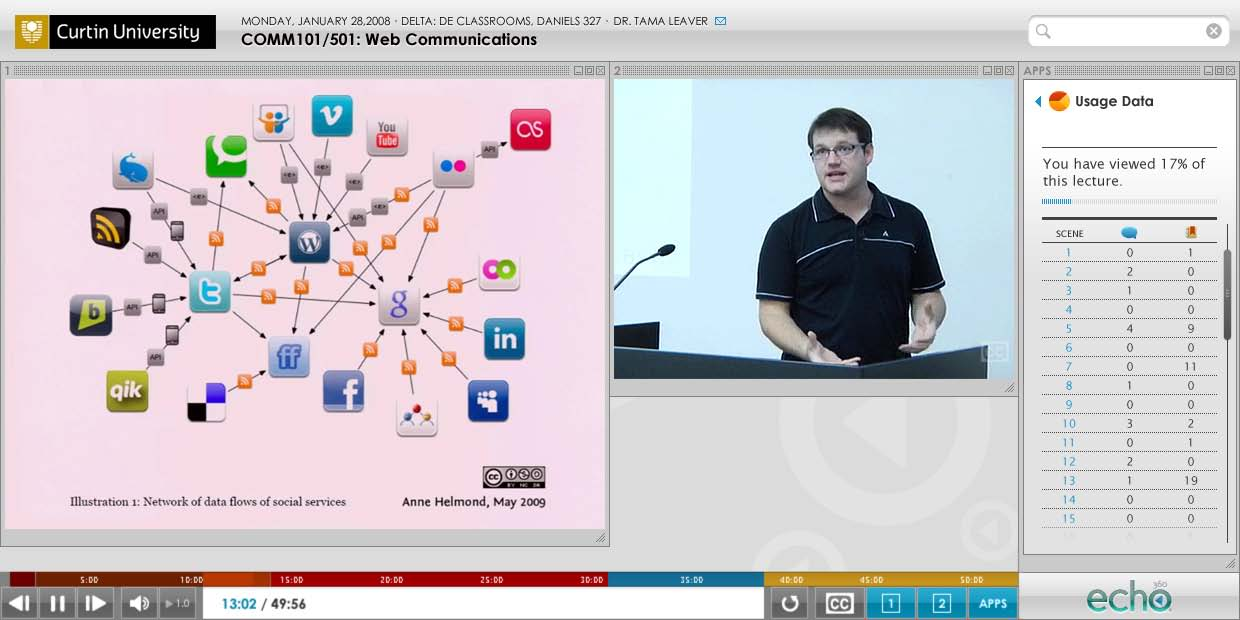Open scene 12 from the scene list

1068,462
